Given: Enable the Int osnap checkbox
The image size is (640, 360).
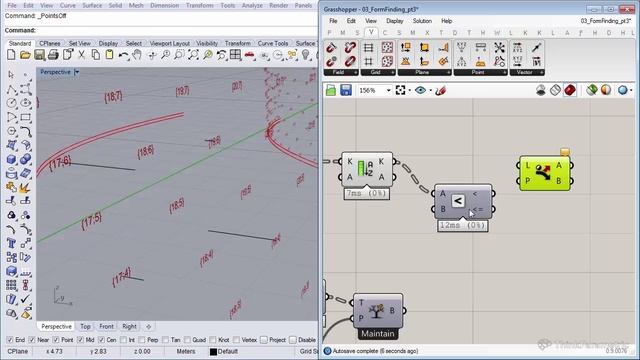Looking at the screenshot, I should click(x=123, y=340).
